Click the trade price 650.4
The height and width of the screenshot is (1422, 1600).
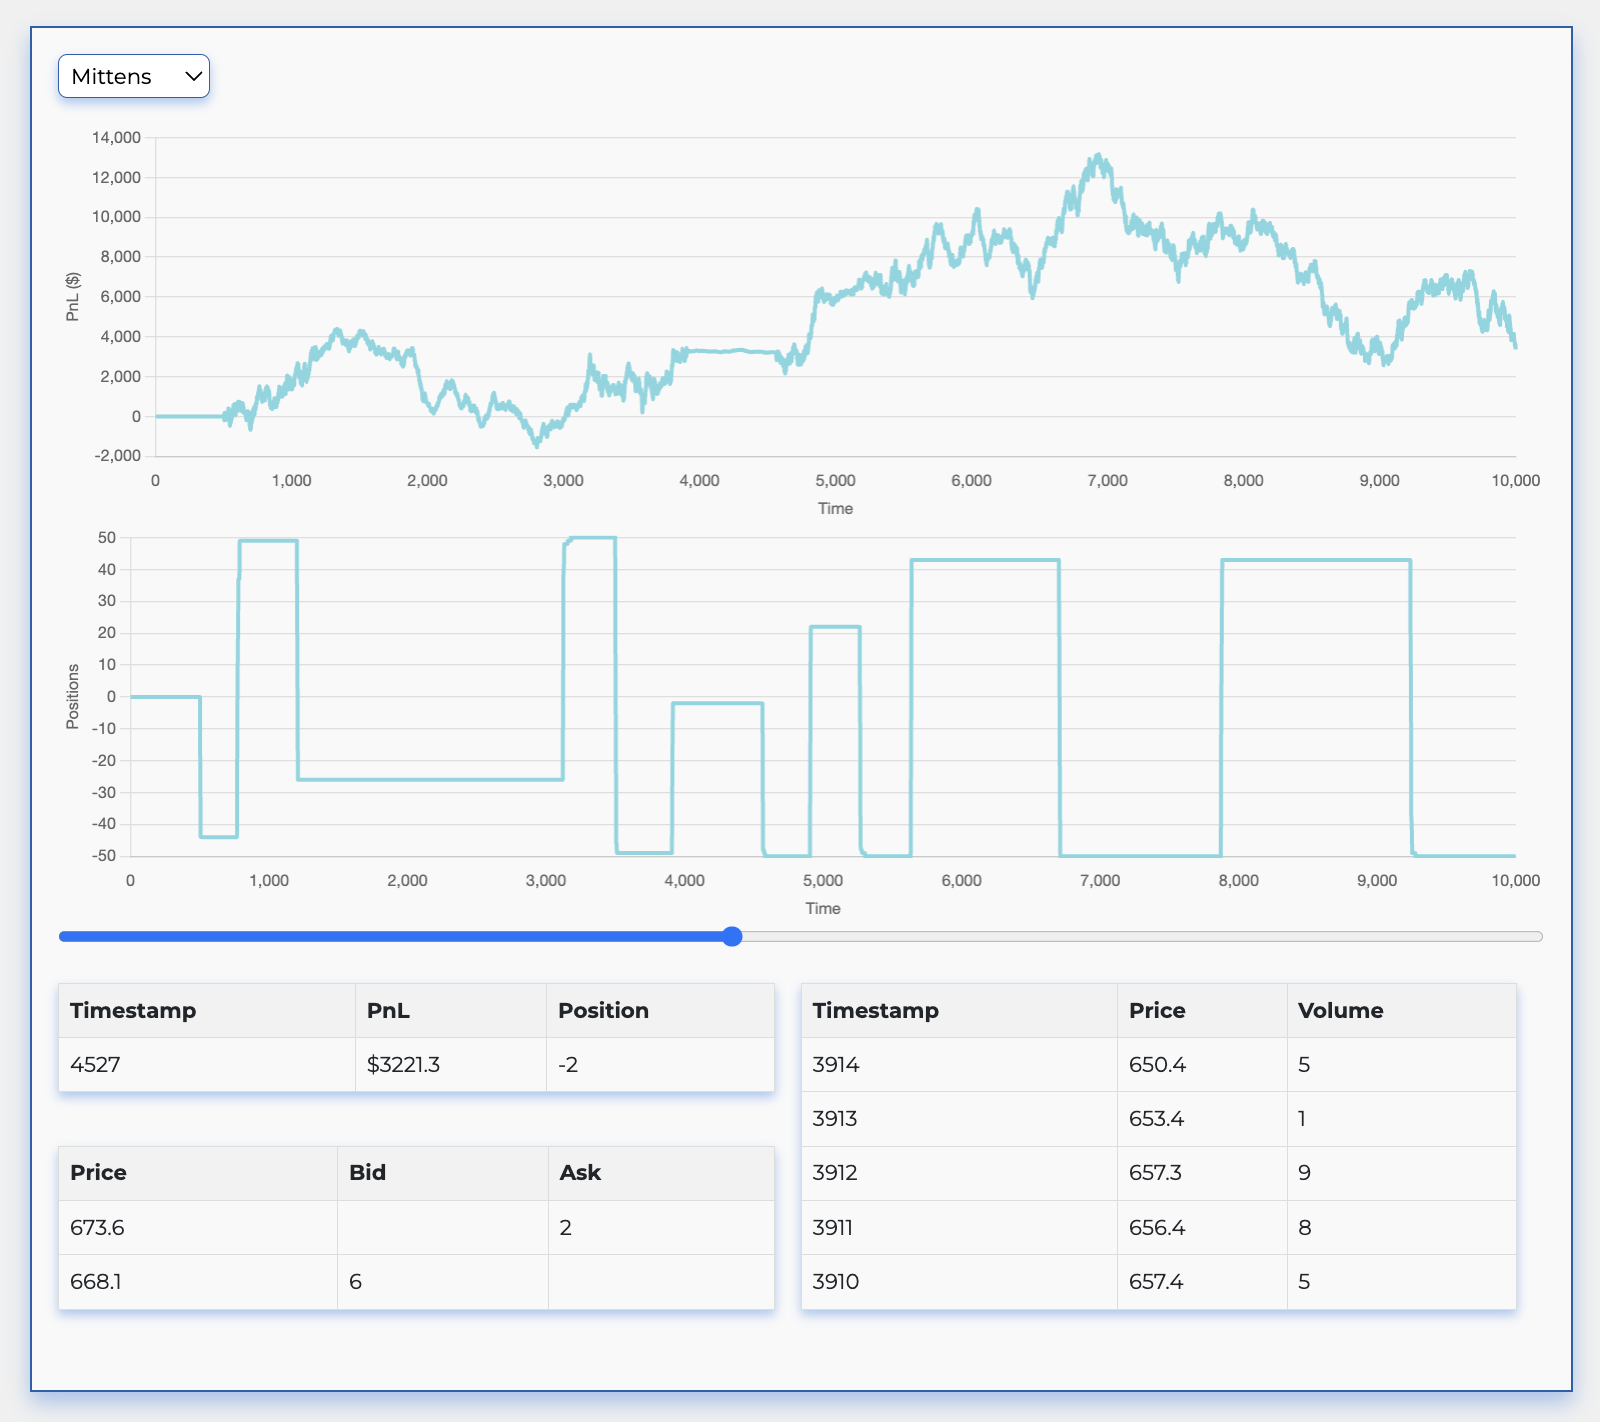1157,1064
